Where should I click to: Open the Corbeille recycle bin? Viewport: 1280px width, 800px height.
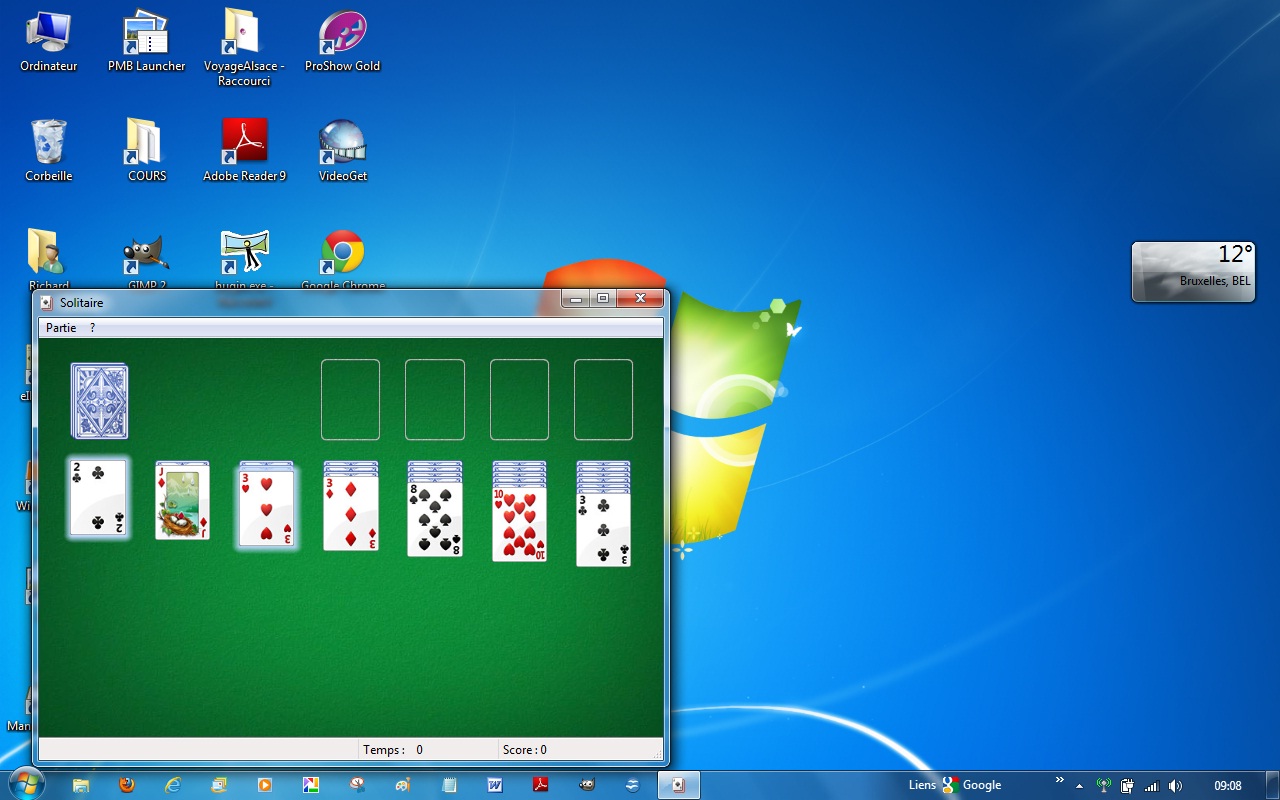coord(48,151)
